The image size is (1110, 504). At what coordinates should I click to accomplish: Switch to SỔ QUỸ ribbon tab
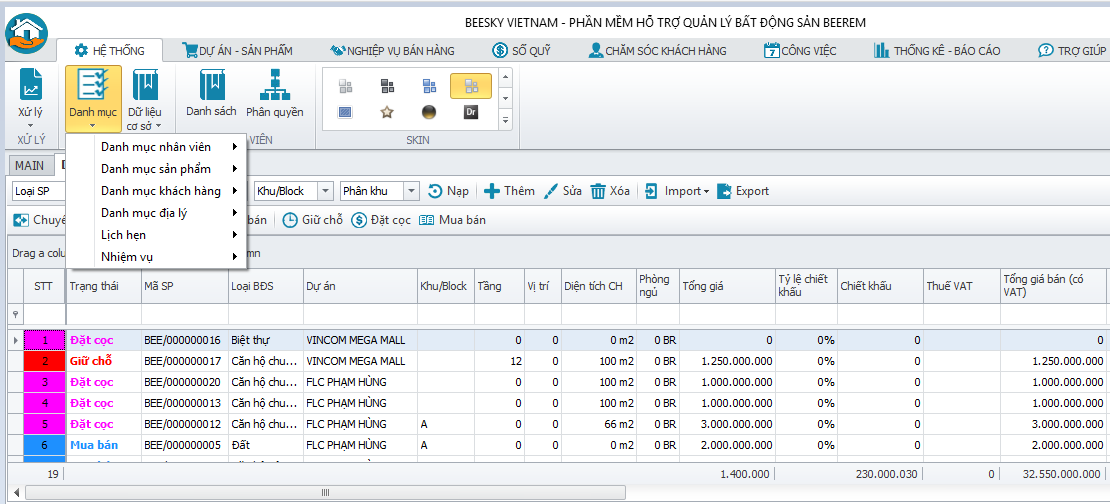point(522,51)
